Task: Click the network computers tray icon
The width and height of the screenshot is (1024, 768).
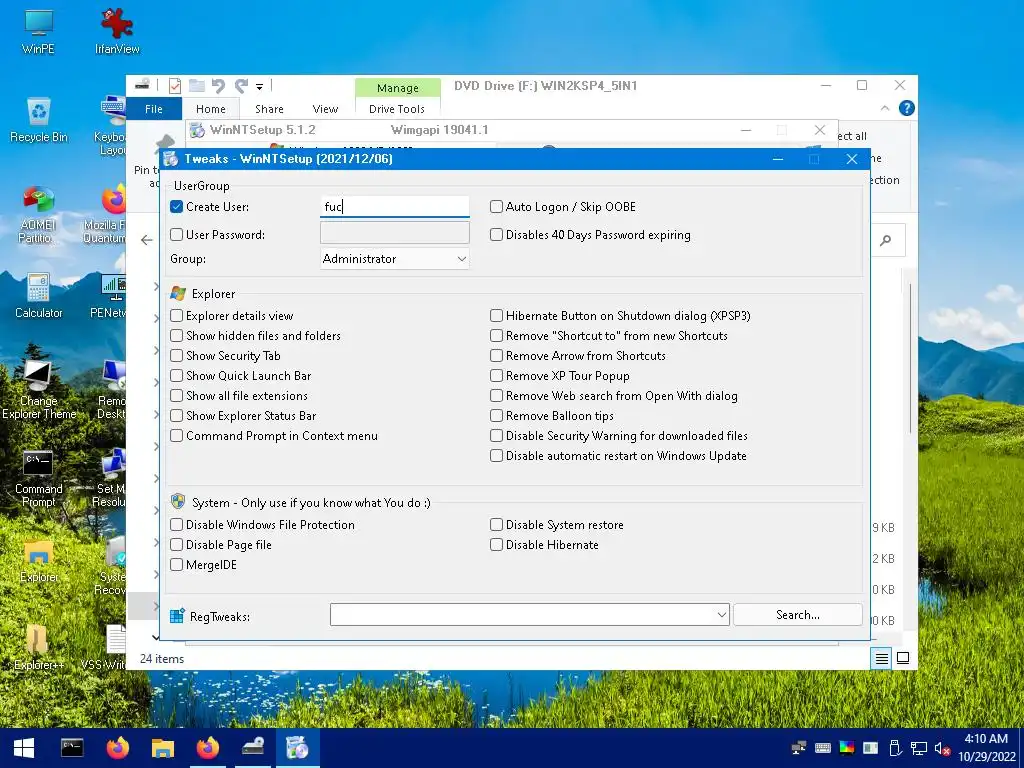Action: (x=798, y=748)
